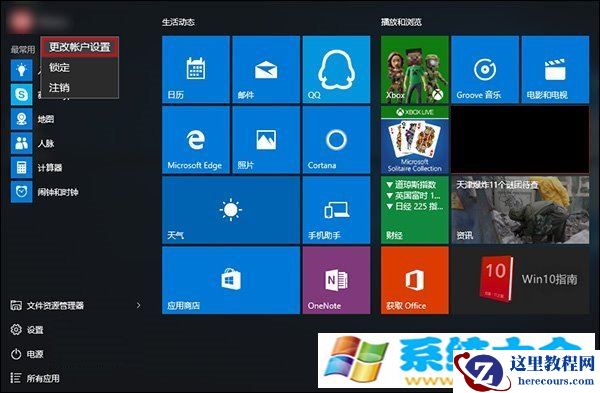Open the Weather (天气) tile
The height and width of the screenshot is (393, 600).
click(231, 210)
